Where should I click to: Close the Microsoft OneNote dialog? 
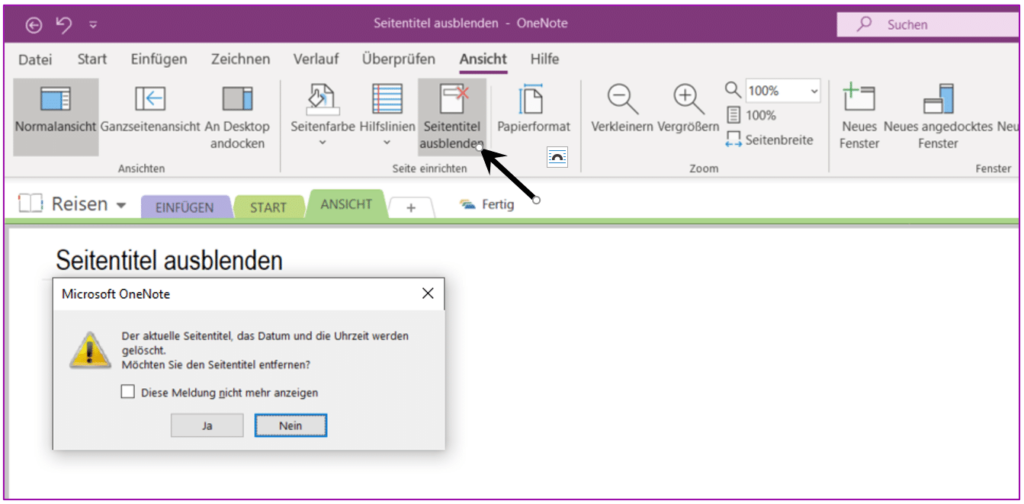coord(428,294)
